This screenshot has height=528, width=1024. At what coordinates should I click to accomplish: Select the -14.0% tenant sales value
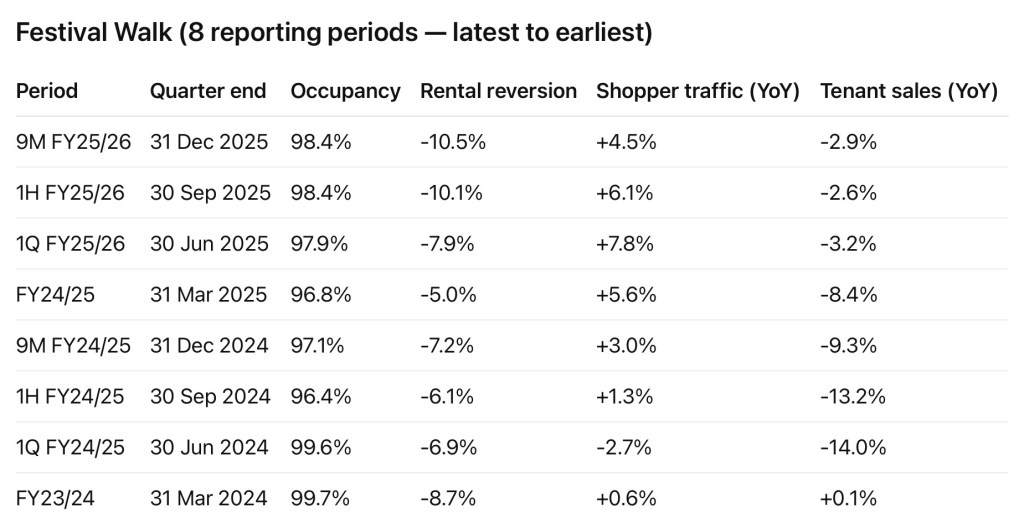(853, 447)
